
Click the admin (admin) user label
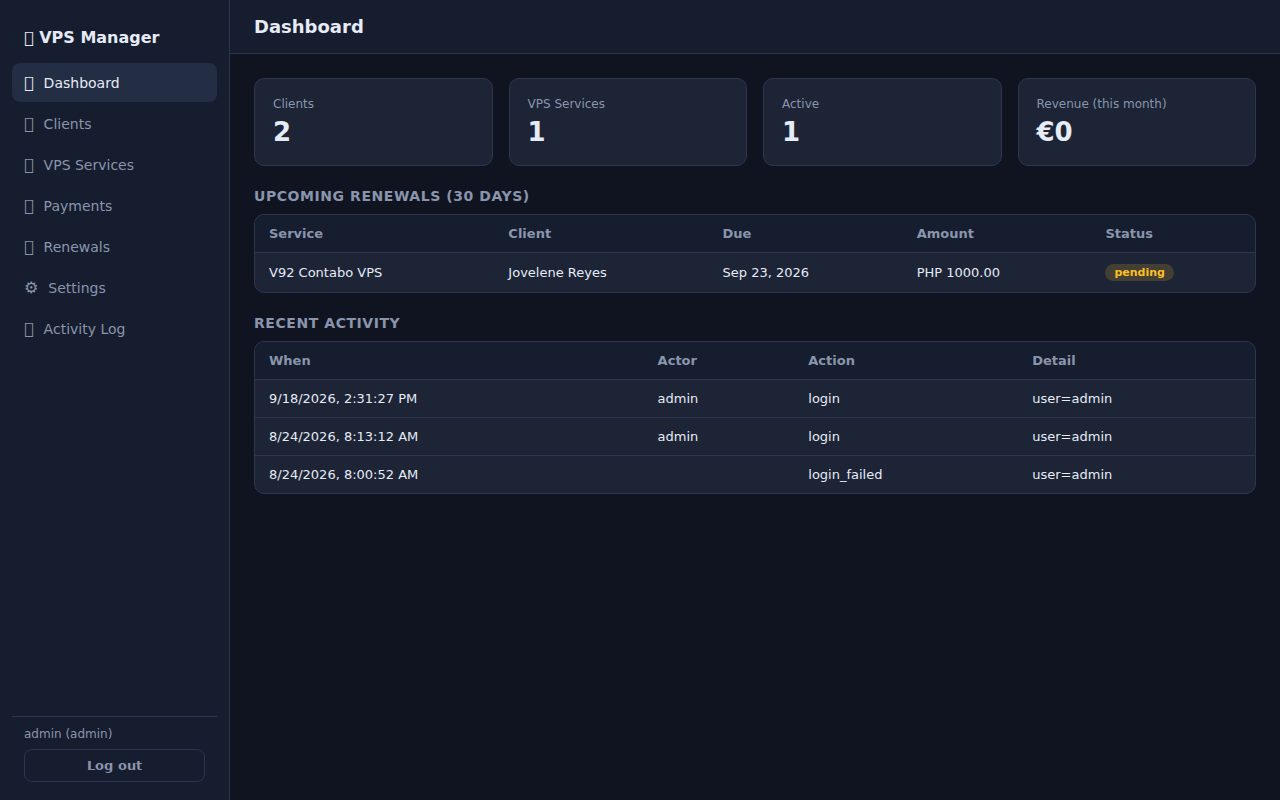(x=68, y=734)
